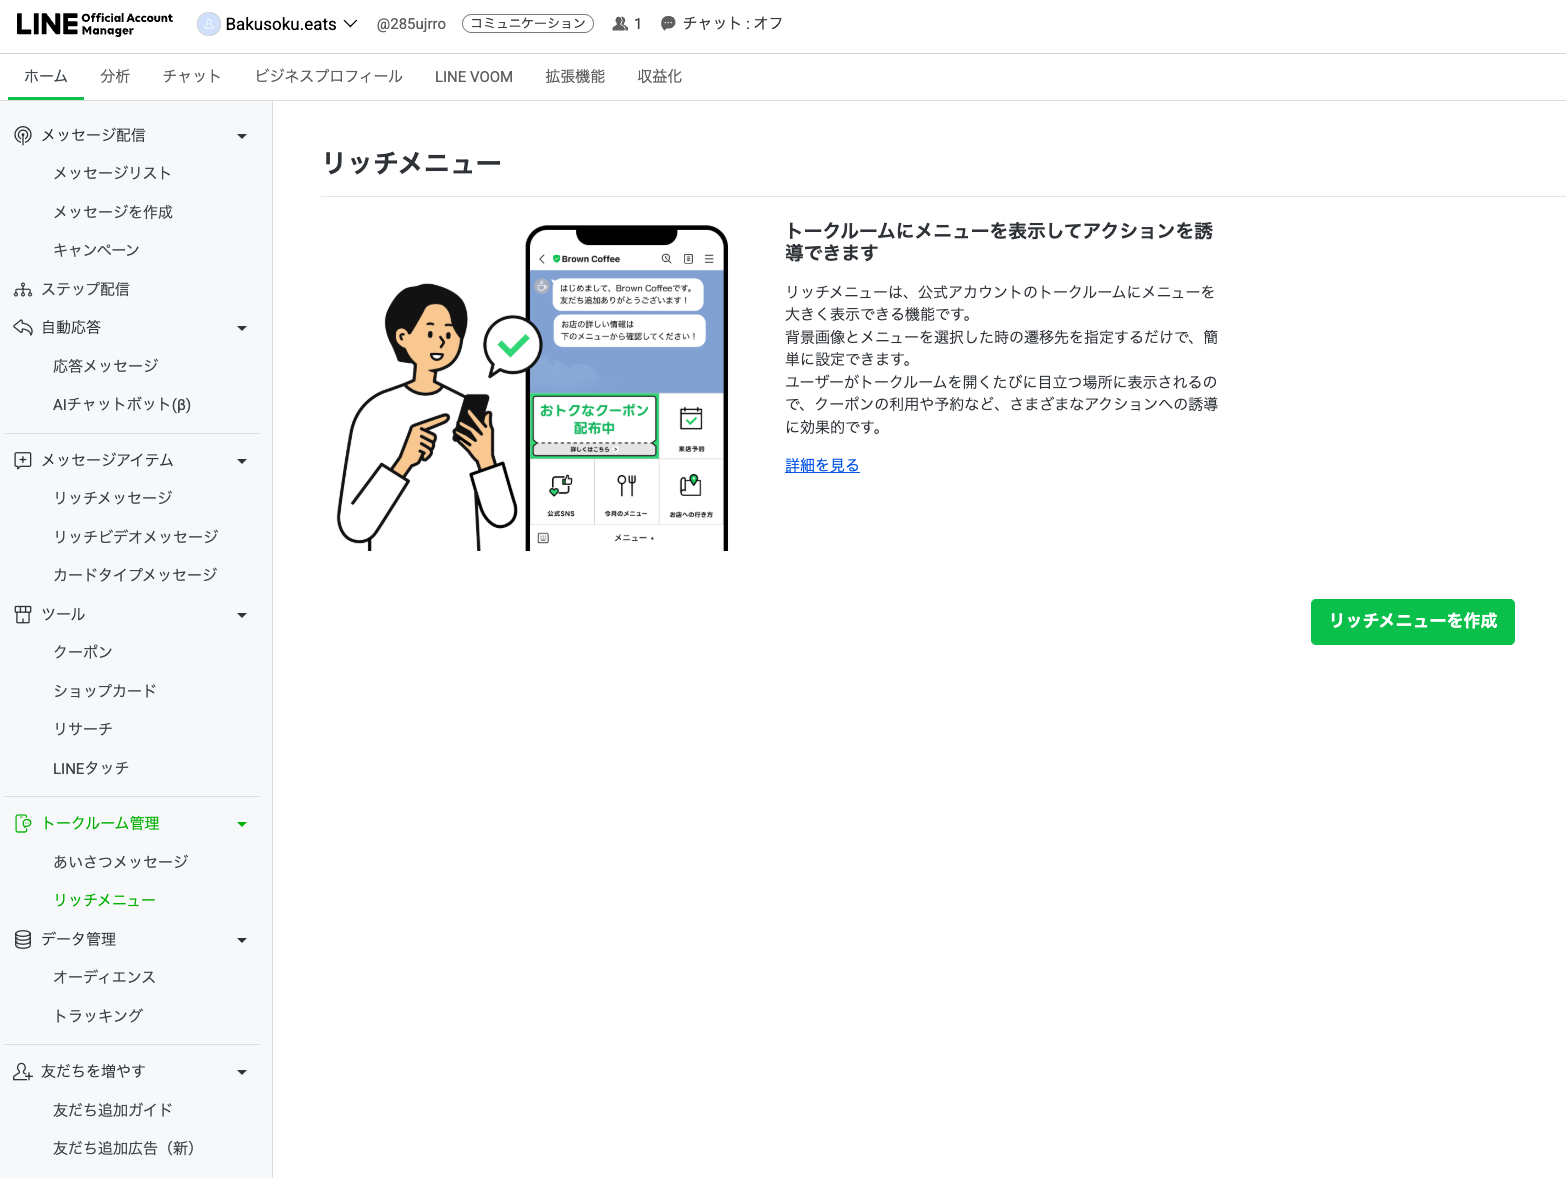The height and width of the screenshot is (1178, 1566).
Task: Open the LINE VOOM tab
Action: [474, 77]
